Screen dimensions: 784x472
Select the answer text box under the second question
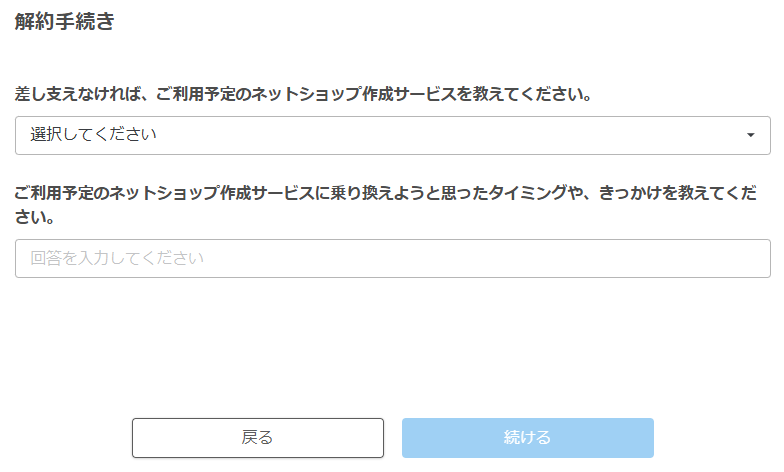click(x=392, y=258)
